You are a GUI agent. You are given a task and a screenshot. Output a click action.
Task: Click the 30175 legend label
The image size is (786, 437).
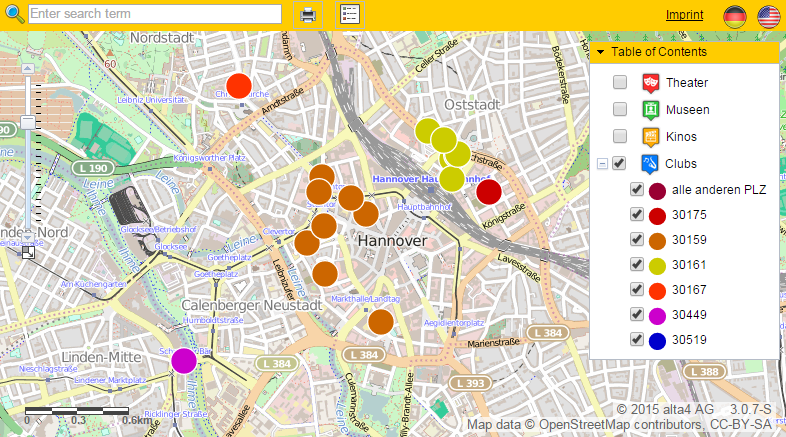point(689,215)
